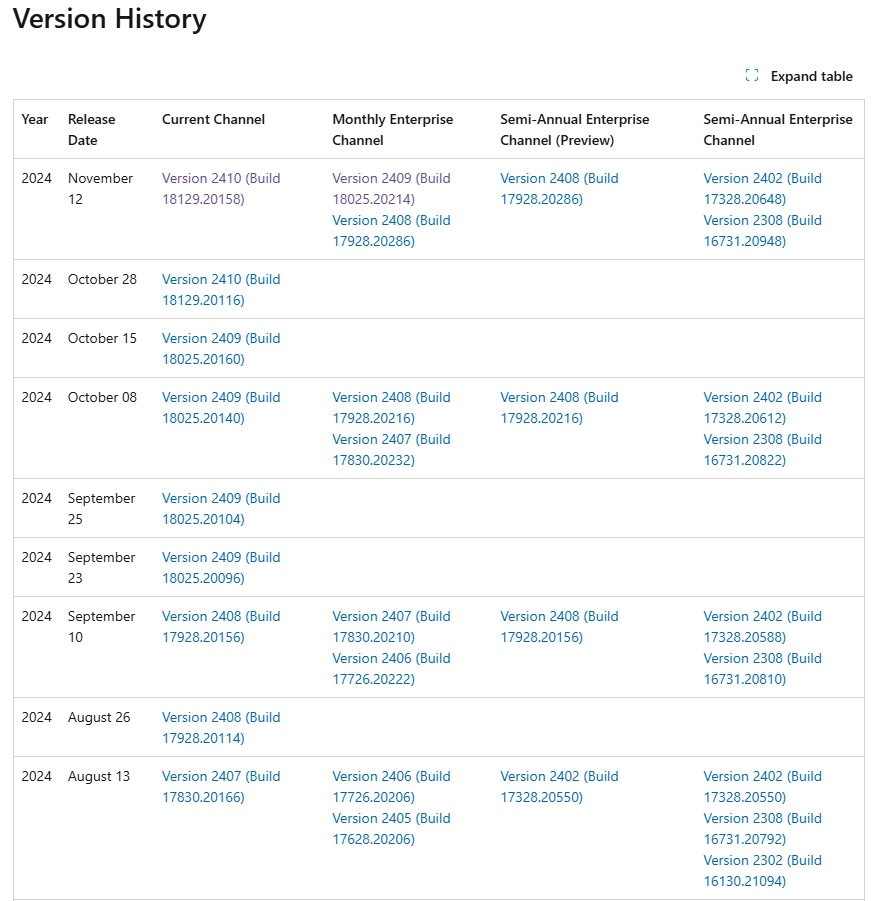875x901 pixels.
Task: Open Version 2302 Build 16130.21094 link
Action: click(763, 871)
